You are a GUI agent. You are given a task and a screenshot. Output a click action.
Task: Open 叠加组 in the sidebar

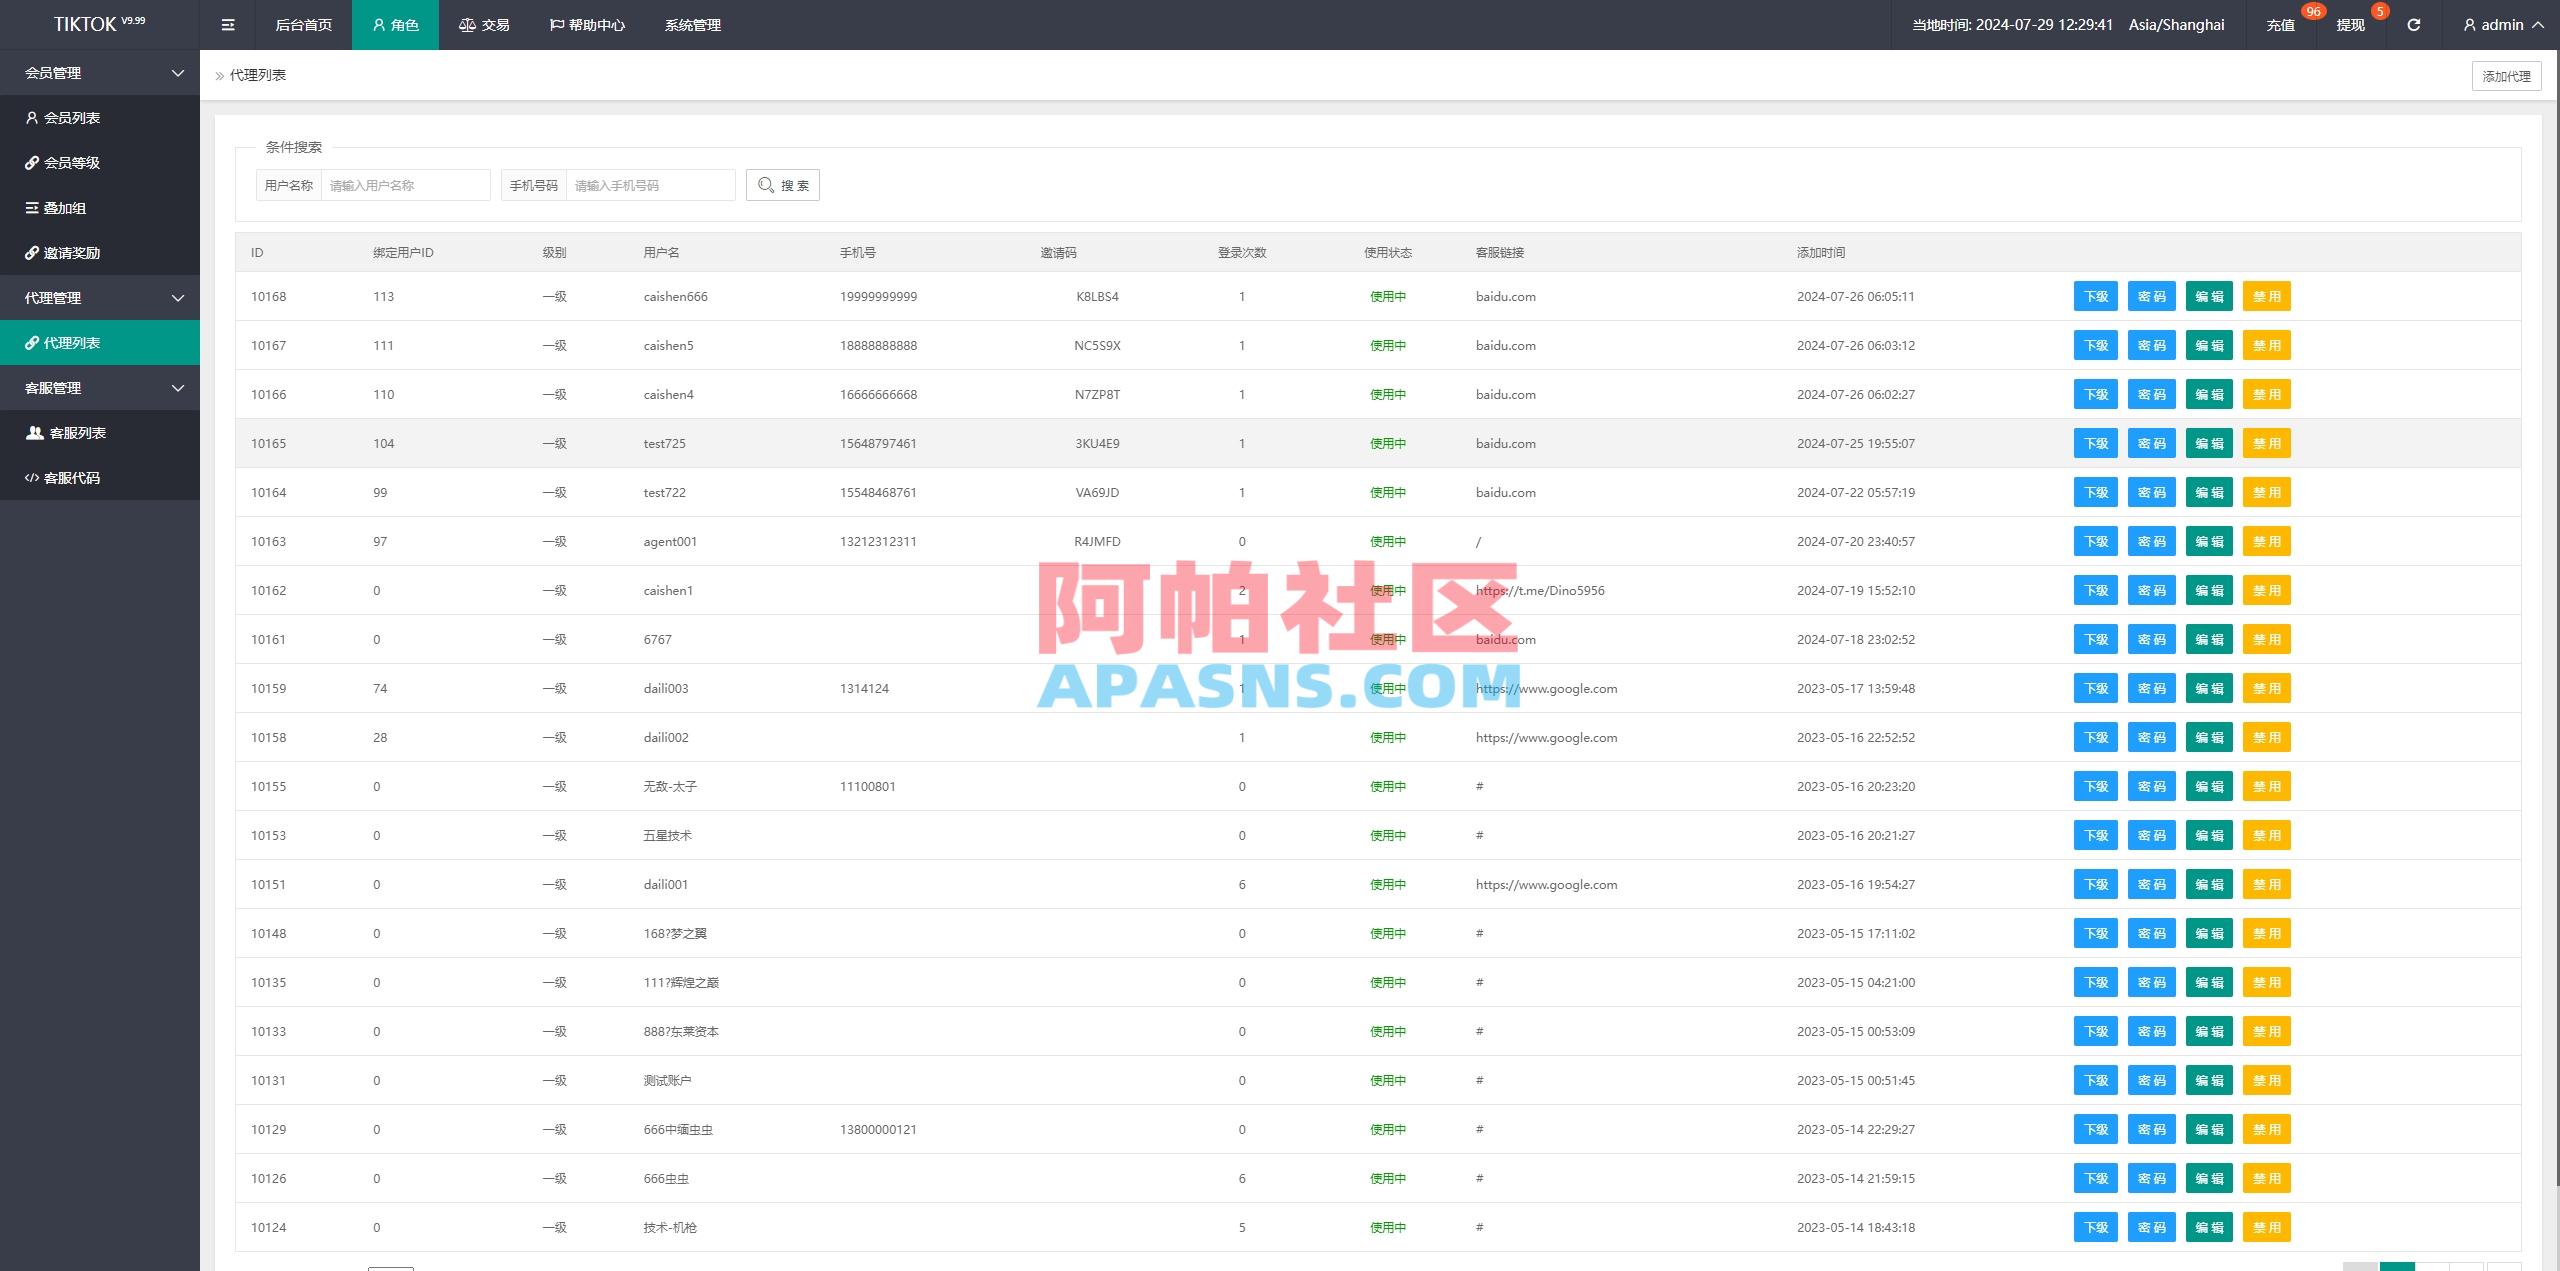67,207
